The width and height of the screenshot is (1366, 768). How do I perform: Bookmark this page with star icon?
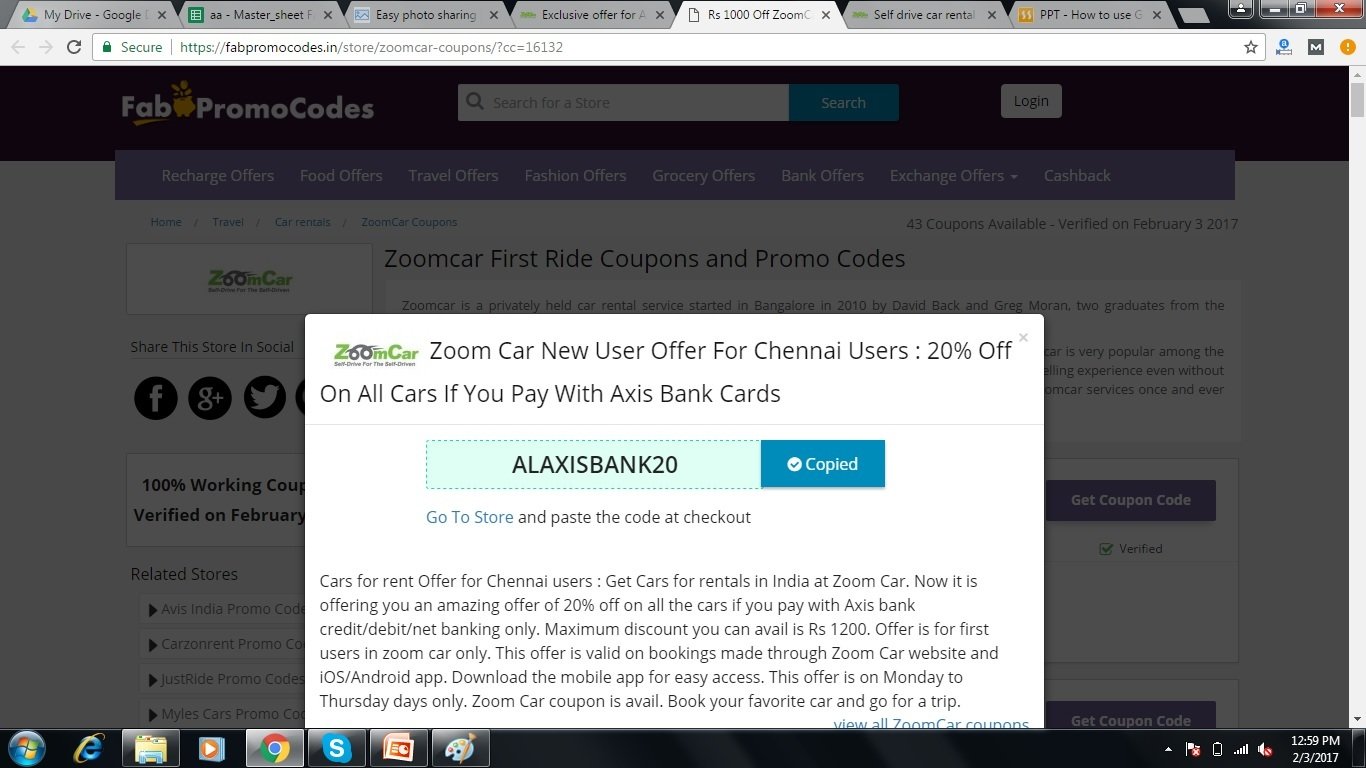1250,47
